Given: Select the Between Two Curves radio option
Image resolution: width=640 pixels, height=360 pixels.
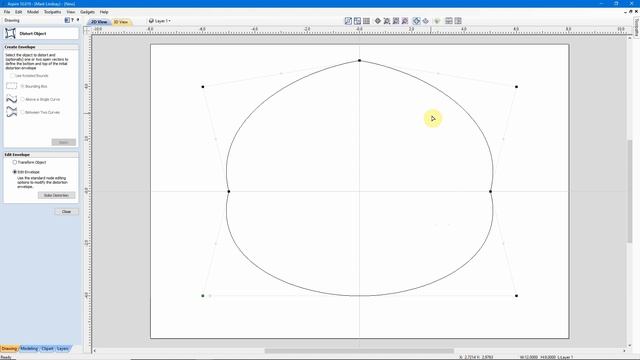Looking at the screenshot, I should point(22,112).
